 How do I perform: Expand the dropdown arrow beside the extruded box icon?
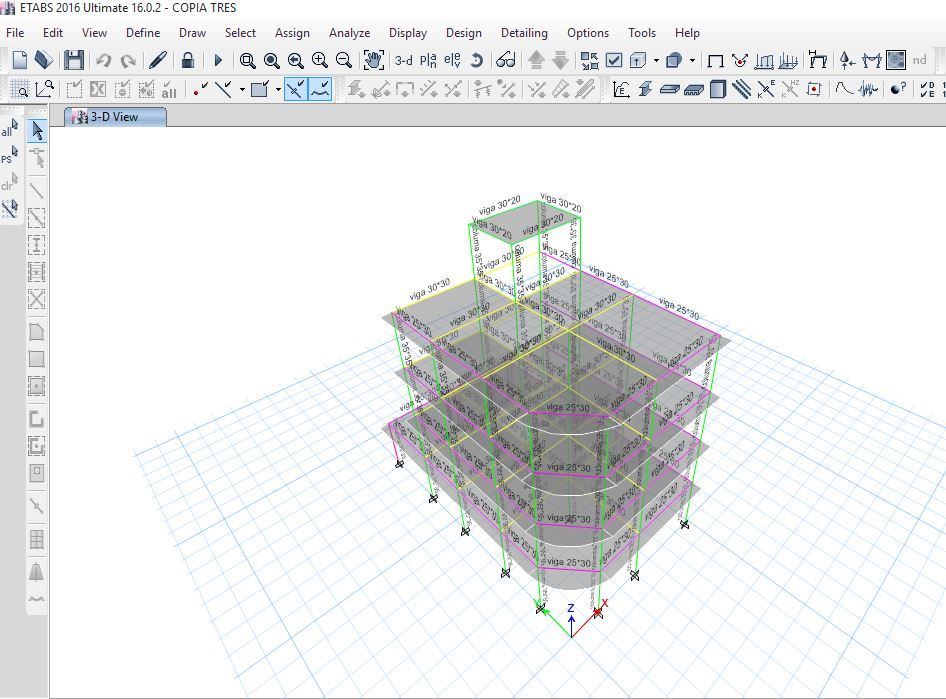tap(656, 61)
